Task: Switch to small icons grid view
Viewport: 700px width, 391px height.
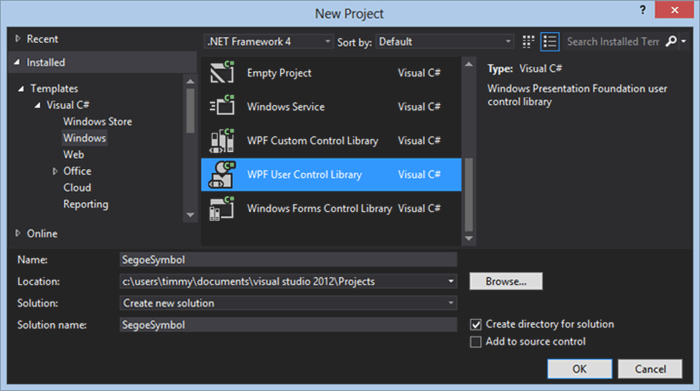Action: (x=528, y=42)
